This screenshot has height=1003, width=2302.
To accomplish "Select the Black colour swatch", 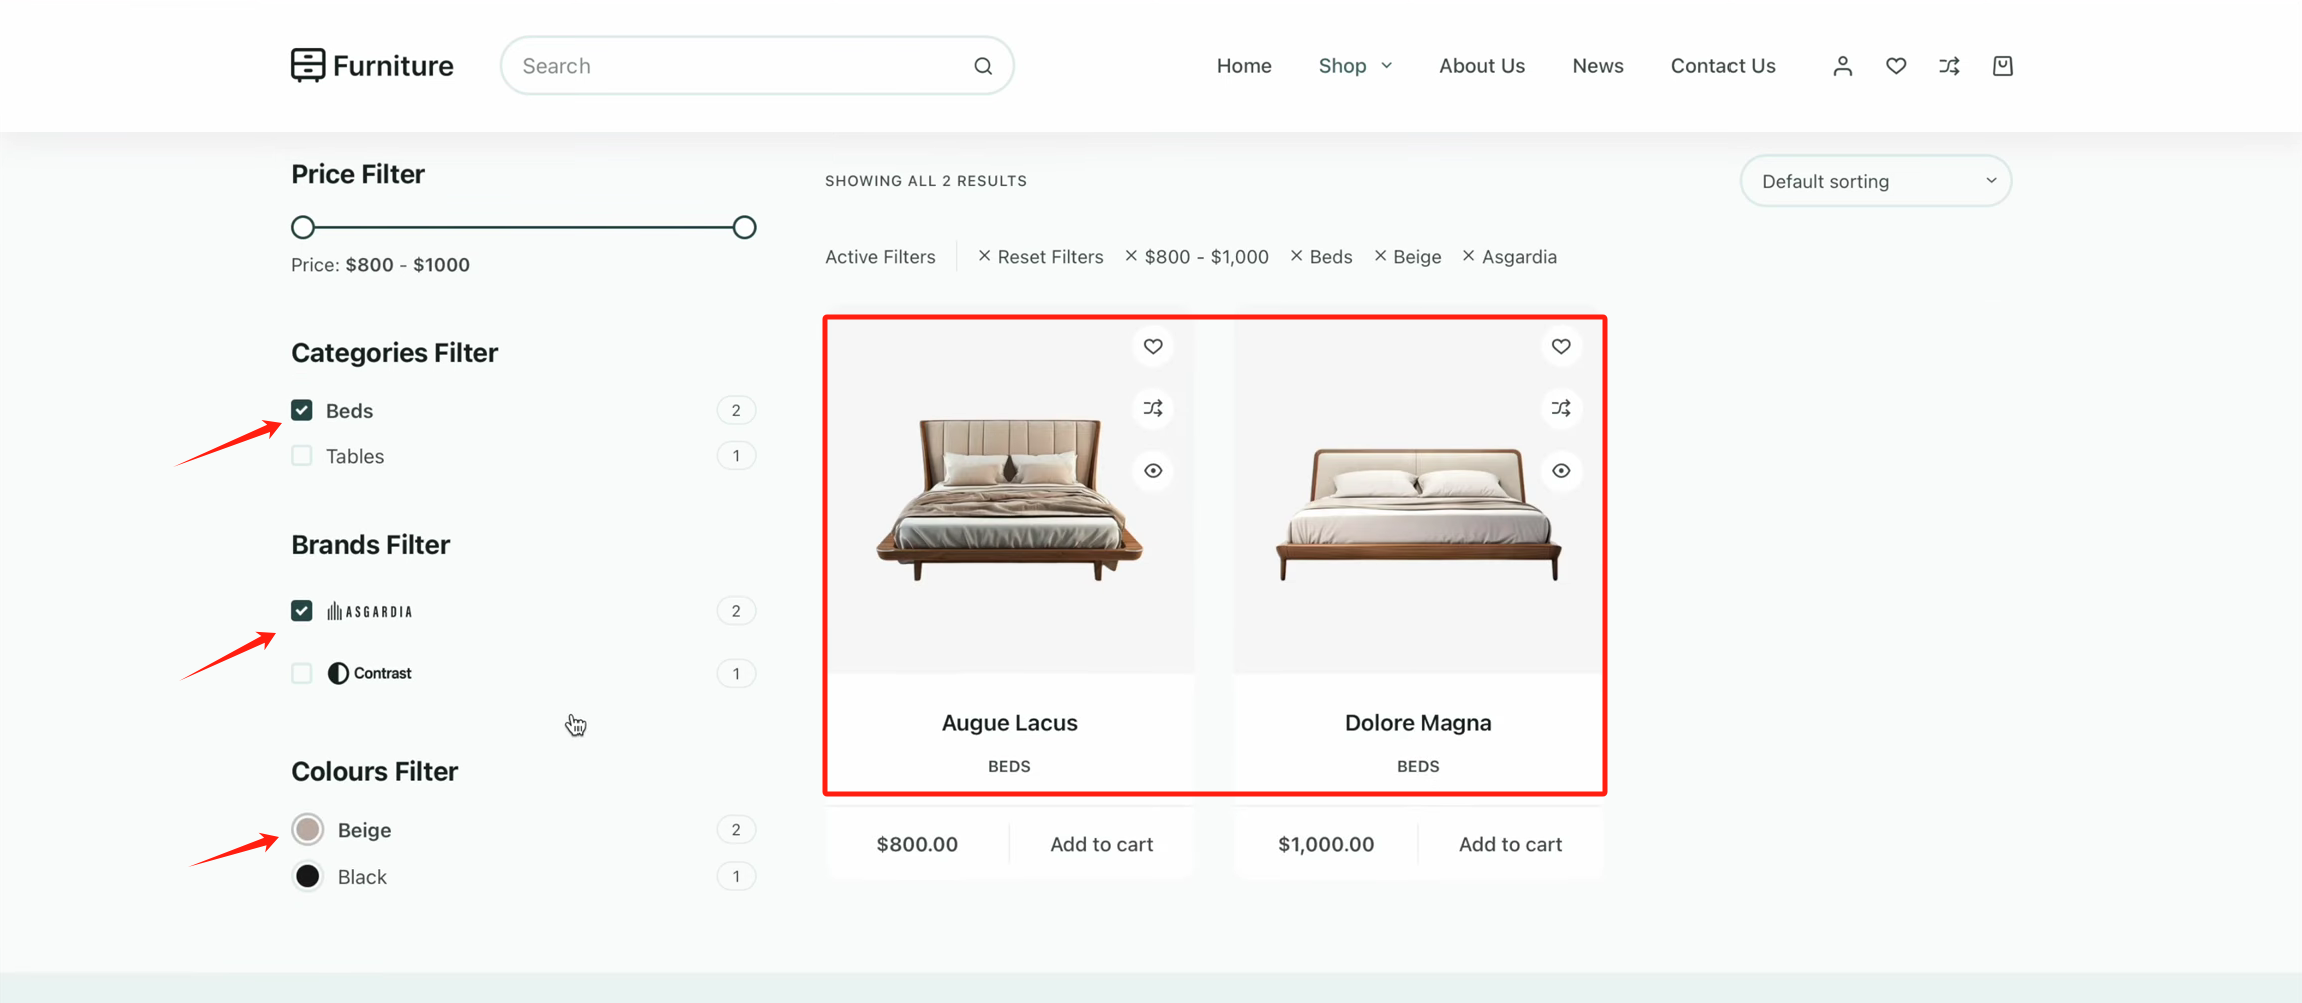I will [x=308, y=876].
